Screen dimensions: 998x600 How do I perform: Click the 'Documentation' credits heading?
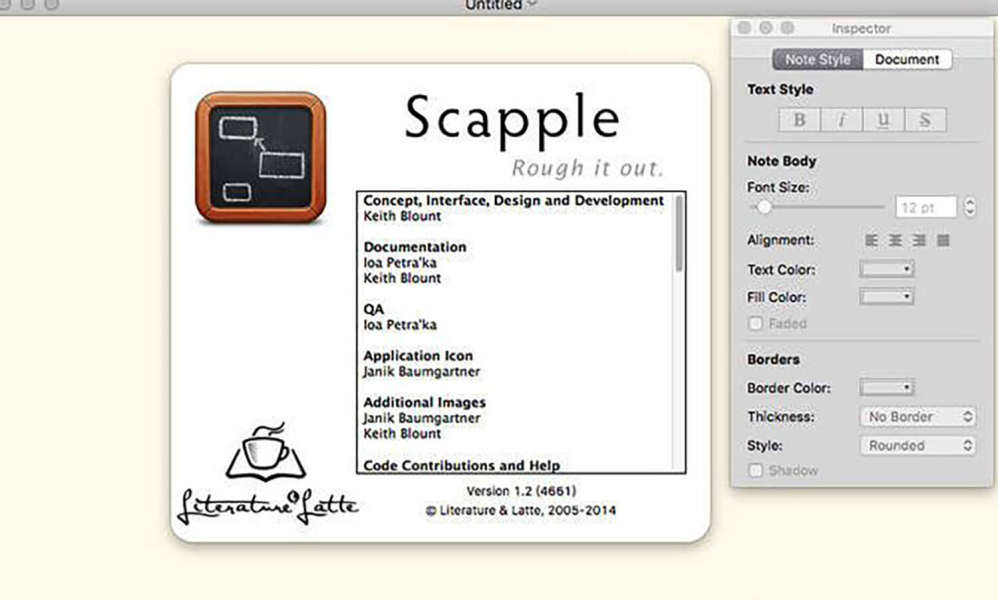click(x=414, y=247)
